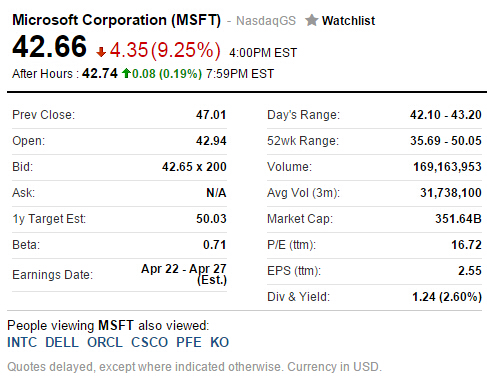Image resolution: width=487 pixels, height=384 pixels.
Task: Click the 52wk Range value
Action: pyautogui.click(x=446, y=141)
